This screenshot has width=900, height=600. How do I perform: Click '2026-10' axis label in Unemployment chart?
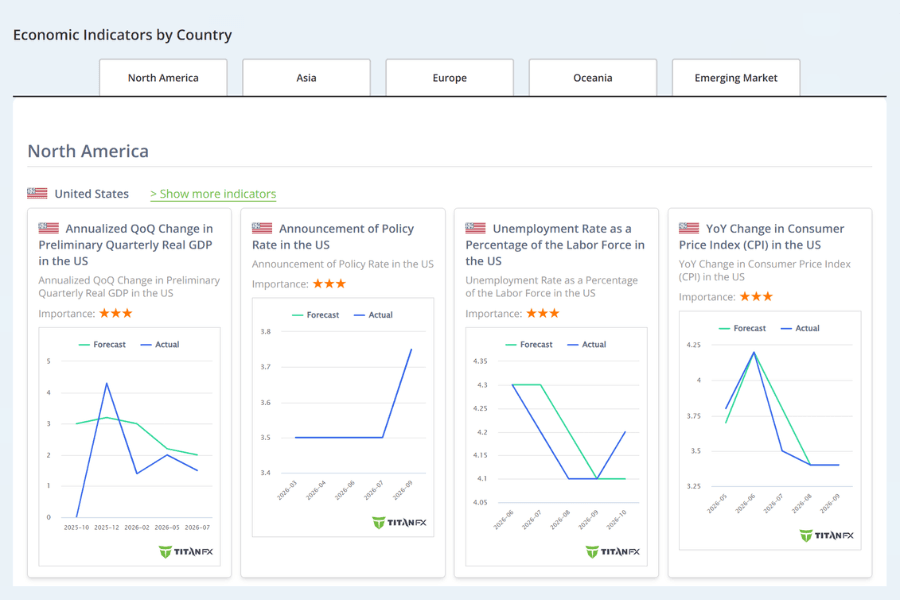click(616, 519)
